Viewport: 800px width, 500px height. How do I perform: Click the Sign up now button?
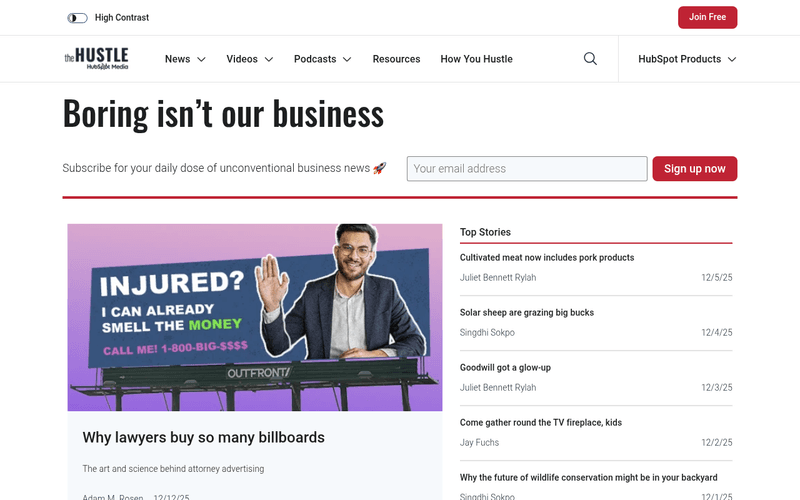(x=694, y=169)
